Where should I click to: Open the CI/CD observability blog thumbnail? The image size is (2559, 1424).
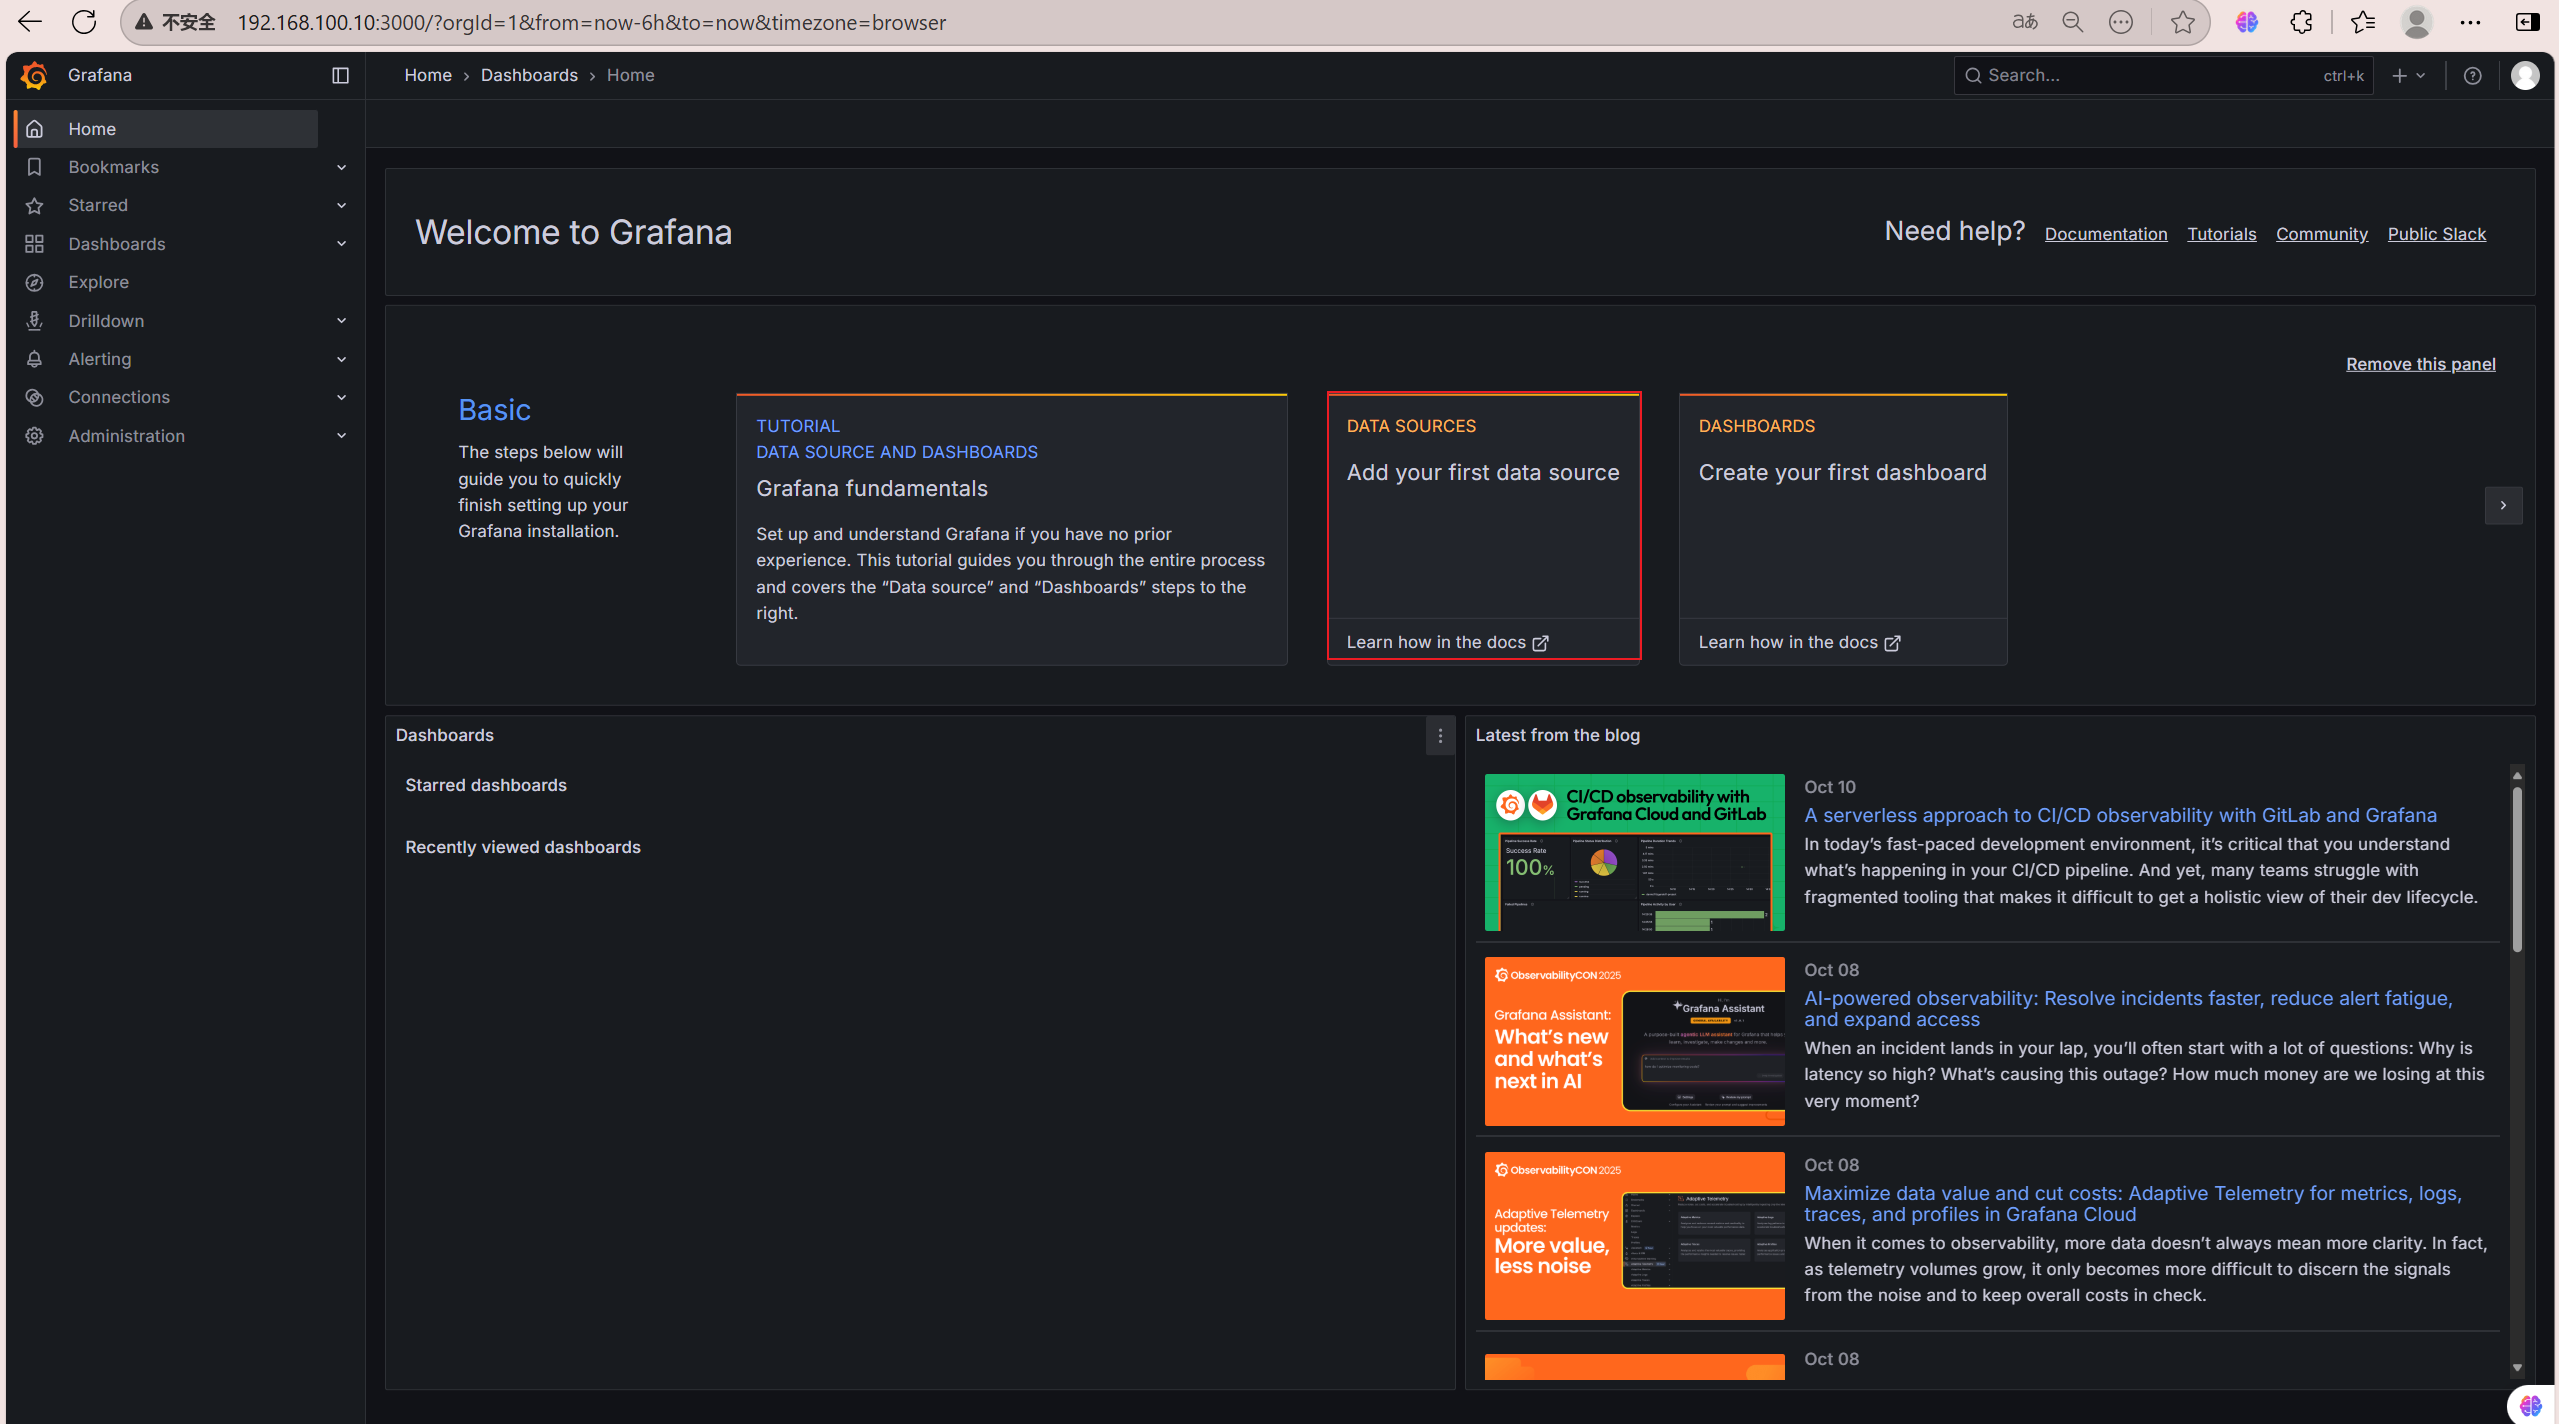[1634, 853]
